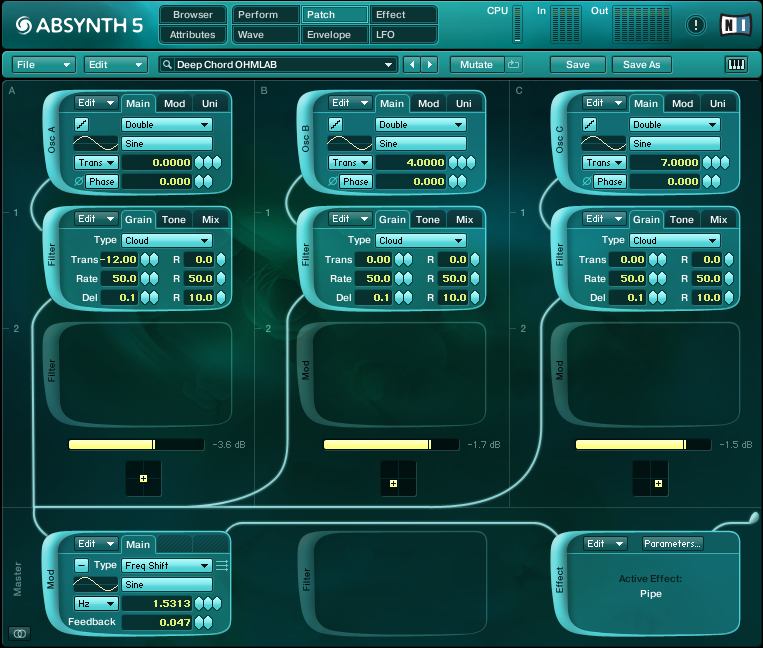The width and height of the screenshot is (763, 648).
Task: Open Osc A Double mode dropdown
Action: 167,125
